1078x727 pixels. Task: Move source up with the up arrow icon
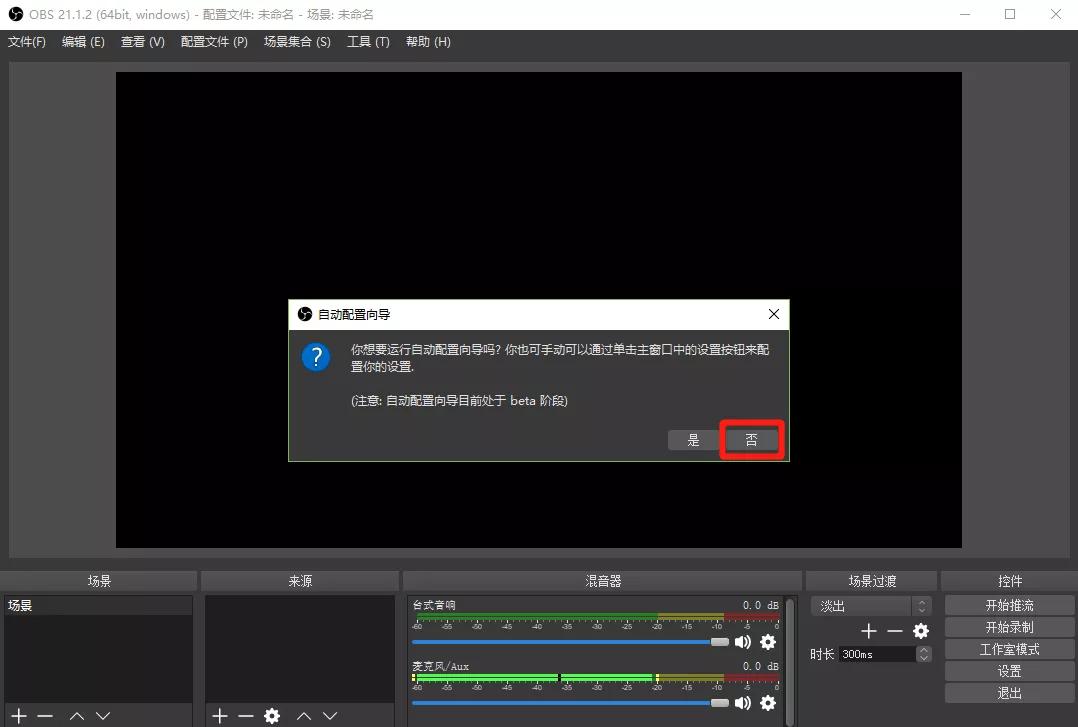coord(303,715)
